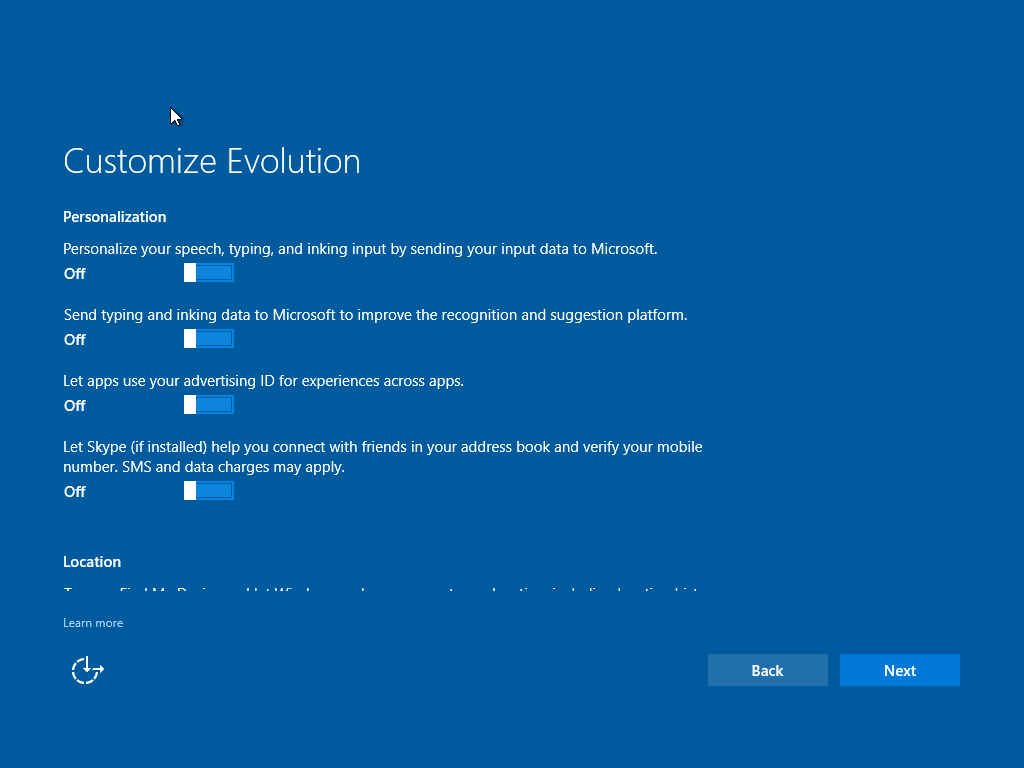The image size is (1024, 768).
Task: Toggle the send typing and inking data switch
Action: click(209, 339)
